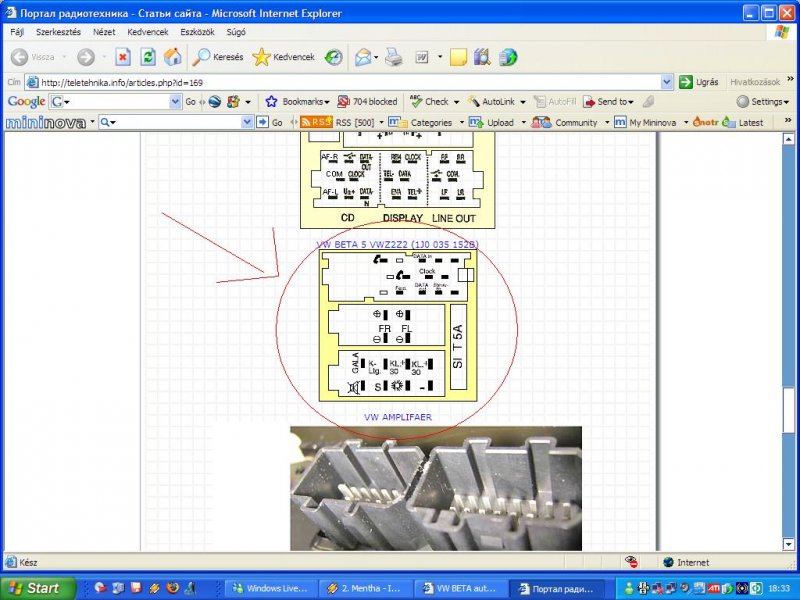Launch the Messenger globe icon

click(508, 57)
